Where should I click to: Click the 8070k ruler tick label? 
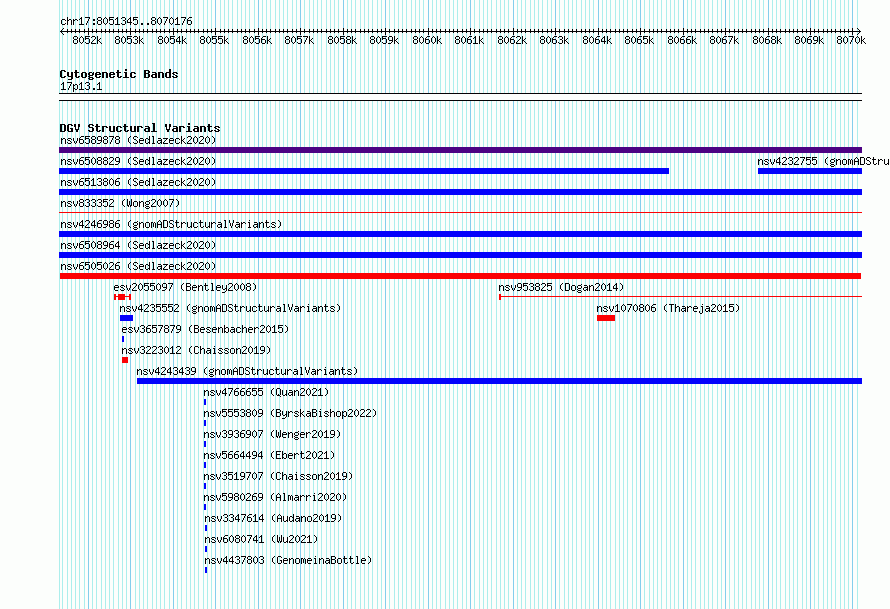click(851, 40)
